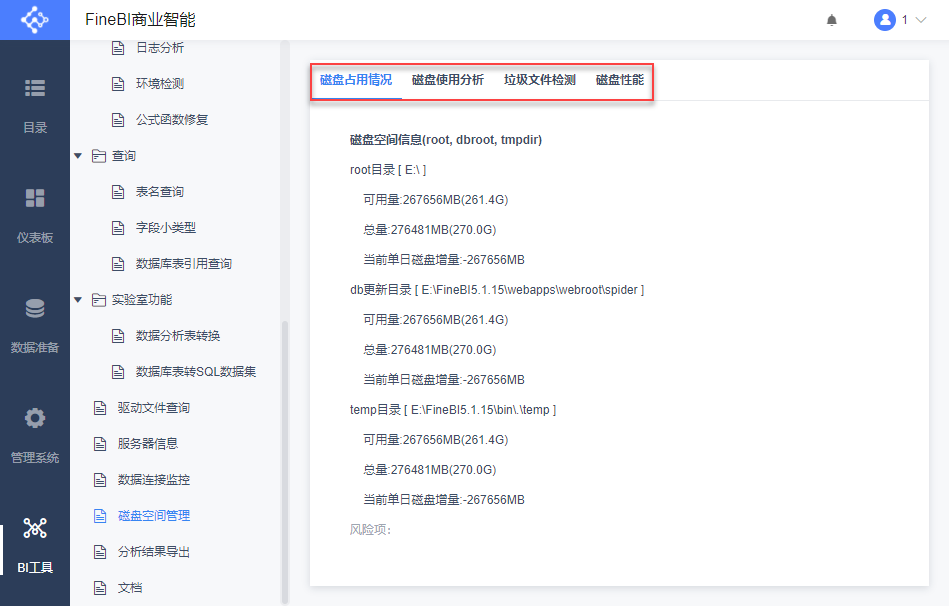This screenshot has height=606, width=949.
Task: Click the root目录 [ E:\ ] line
Action: click(x=388, y=170)
